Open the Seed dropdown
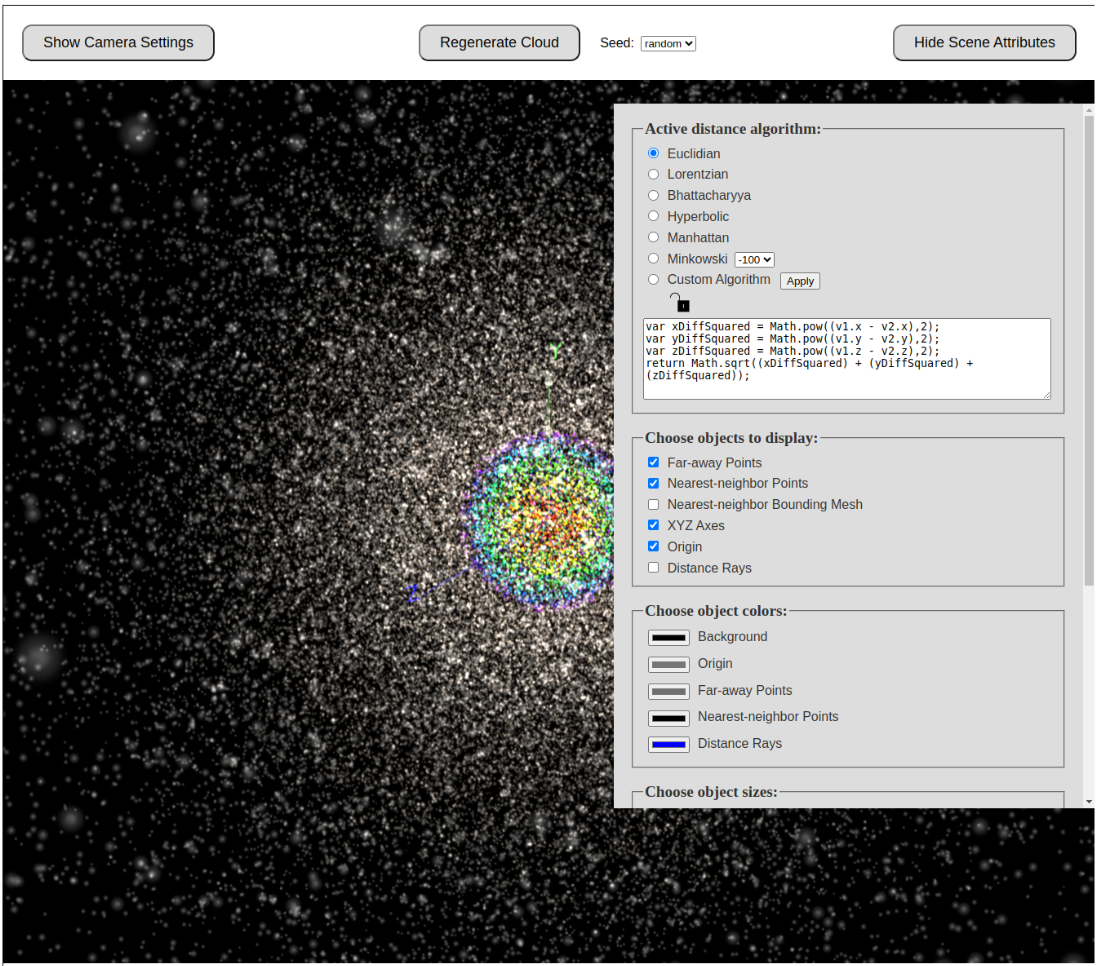Screen dimensions: 1098x966 [668, 43]
